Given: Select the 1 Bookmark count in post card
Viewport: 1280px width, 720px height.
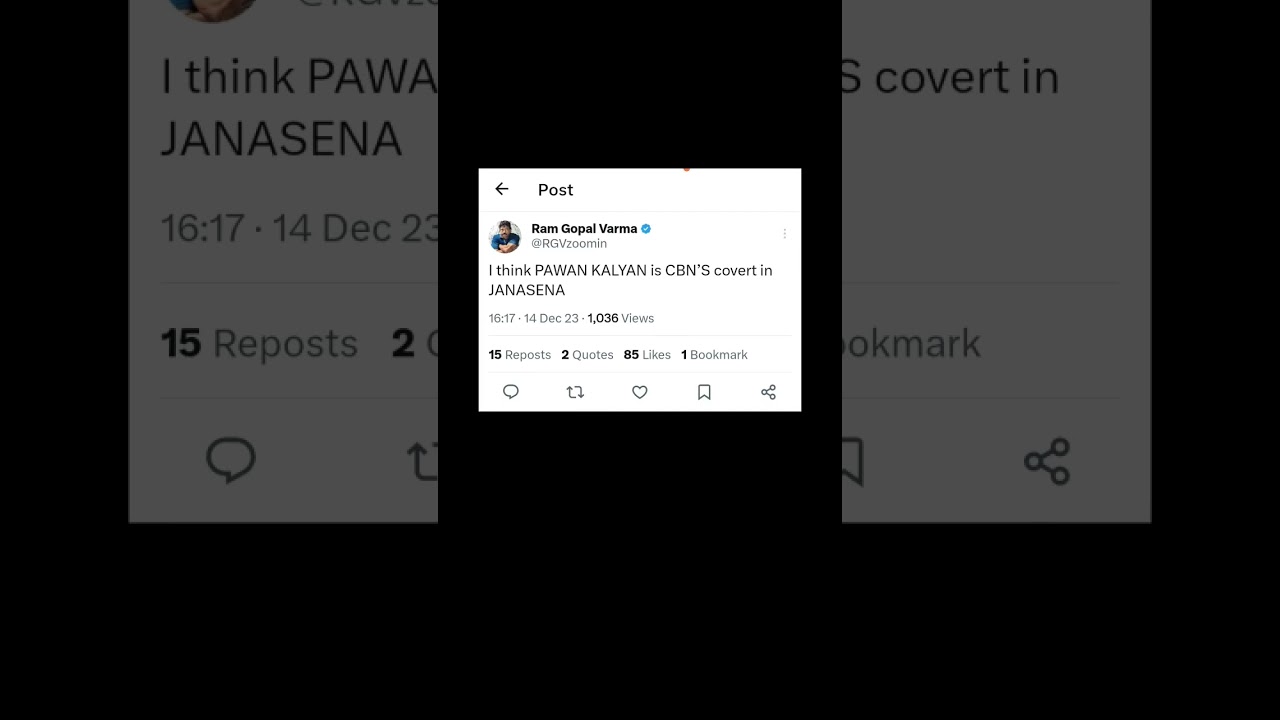Looking at the screenshot, I should click(714, 355).
